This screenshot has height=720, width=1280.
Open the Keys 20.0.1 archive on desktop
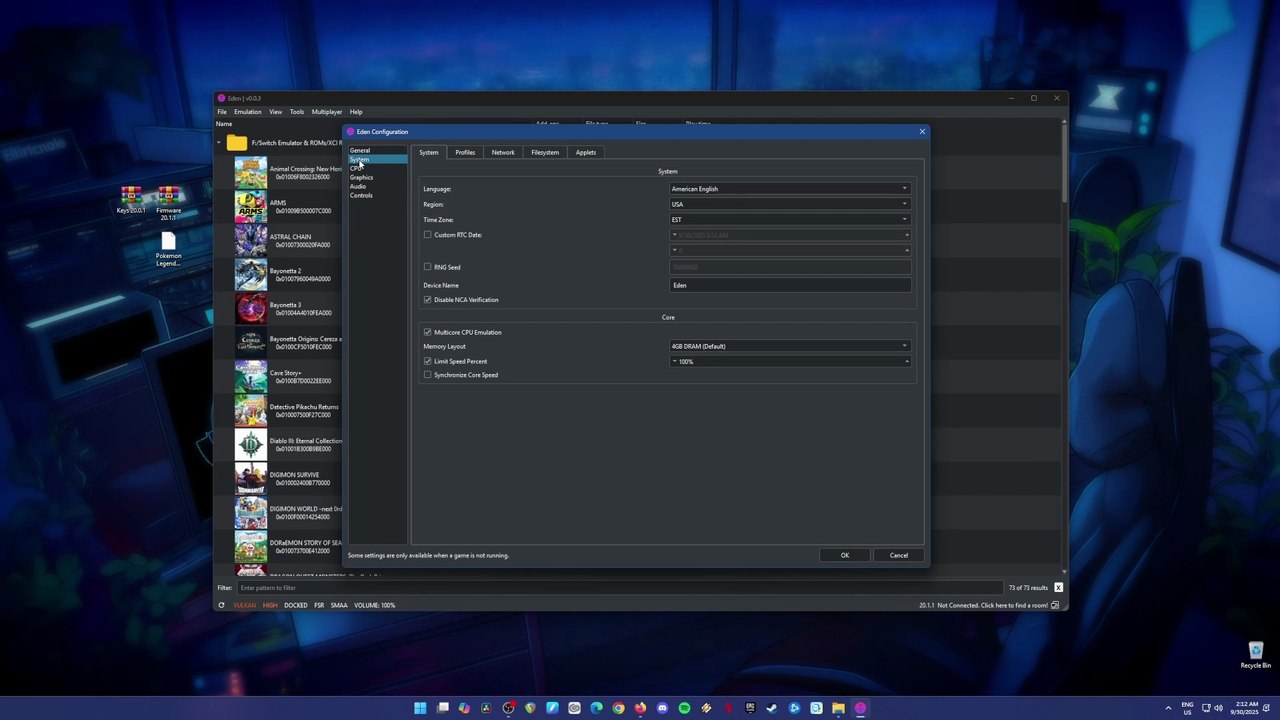[x=131, y=196]
